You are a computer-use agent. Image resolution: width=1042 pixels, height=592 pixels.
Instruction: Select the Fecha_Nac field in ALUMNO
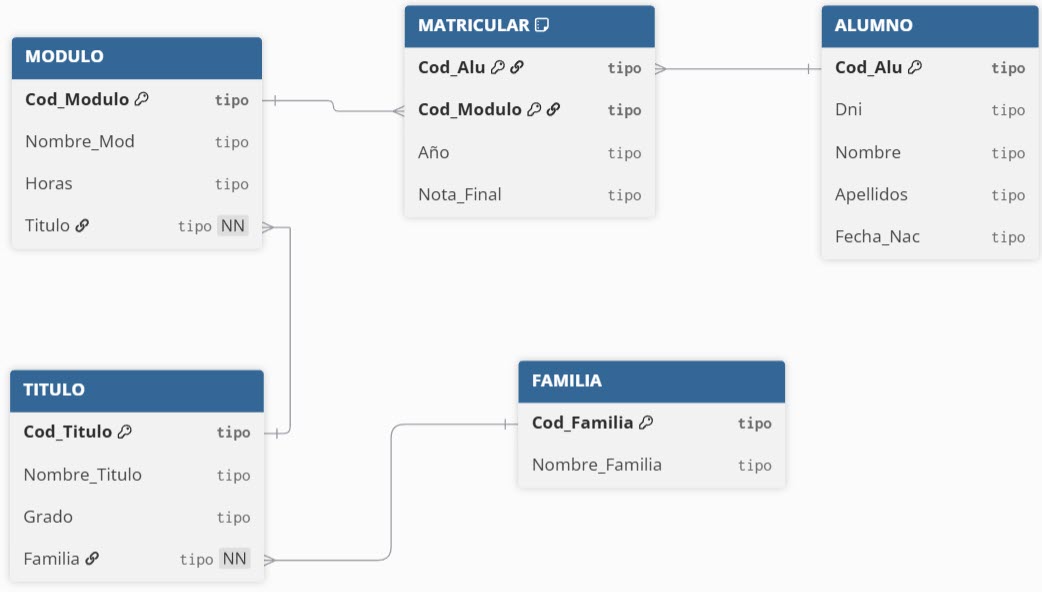(x=877, y=237)
